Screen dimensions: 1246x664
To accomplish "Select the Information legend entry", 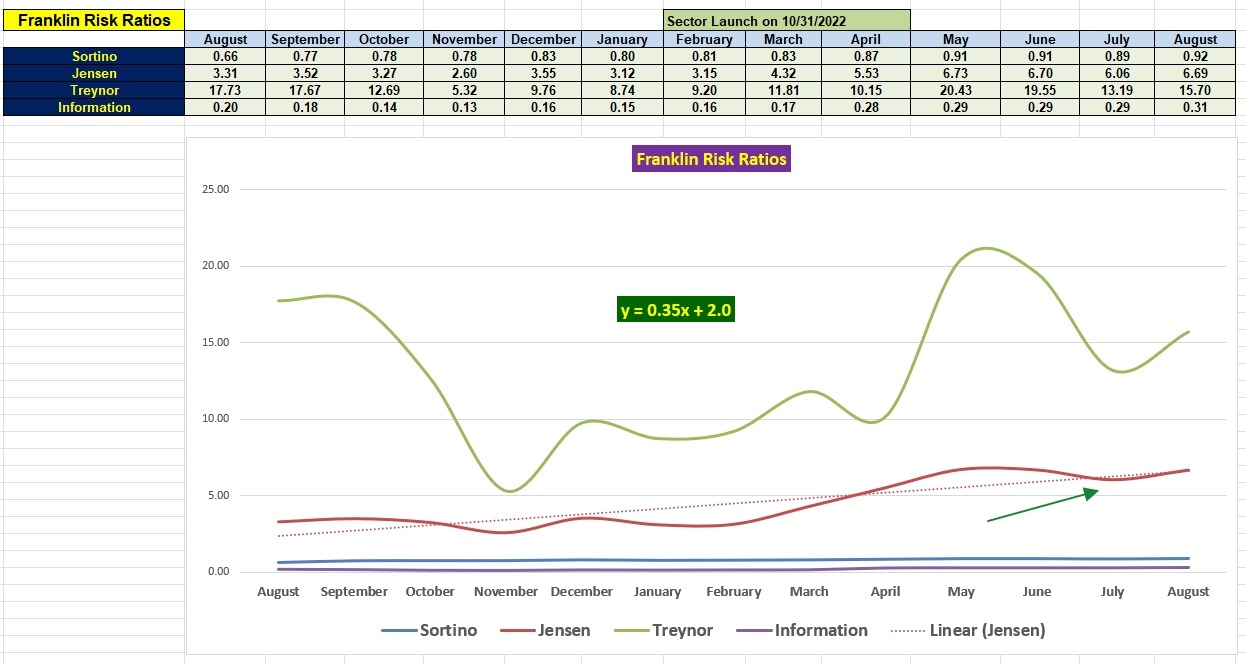I will 801,630.
